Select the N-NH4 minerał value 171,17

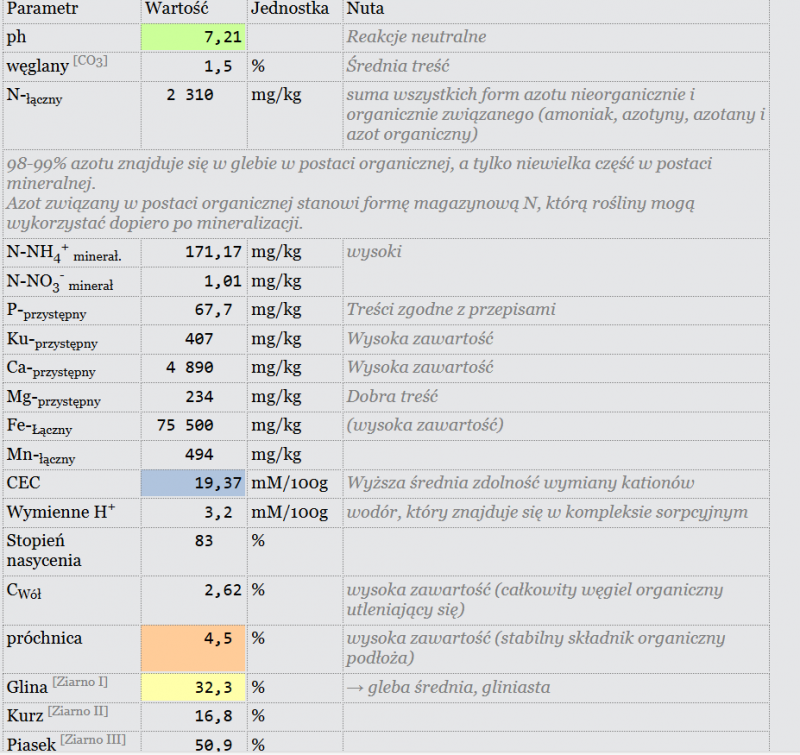pos(213,251)
